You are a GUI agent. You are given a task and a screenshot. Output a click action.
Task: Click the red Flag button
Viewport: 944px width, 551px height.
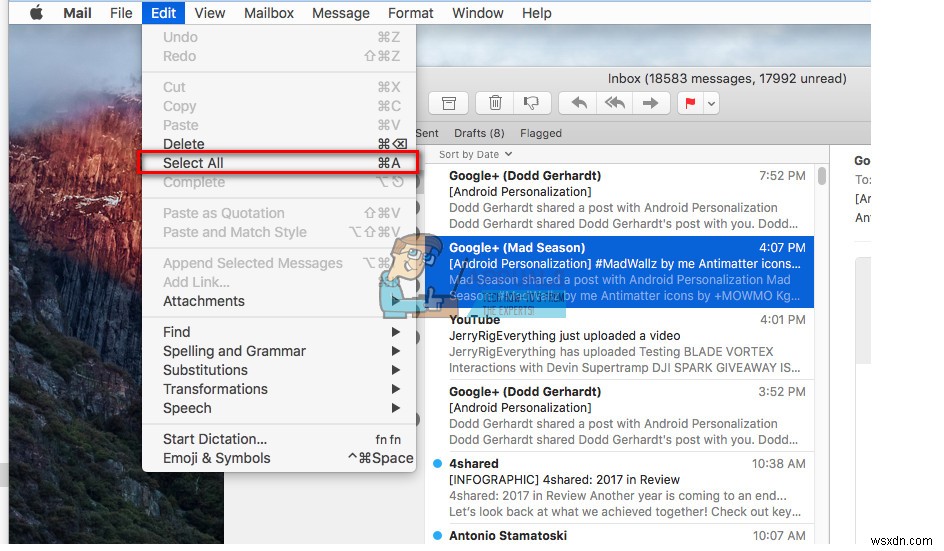pos(690,103)
